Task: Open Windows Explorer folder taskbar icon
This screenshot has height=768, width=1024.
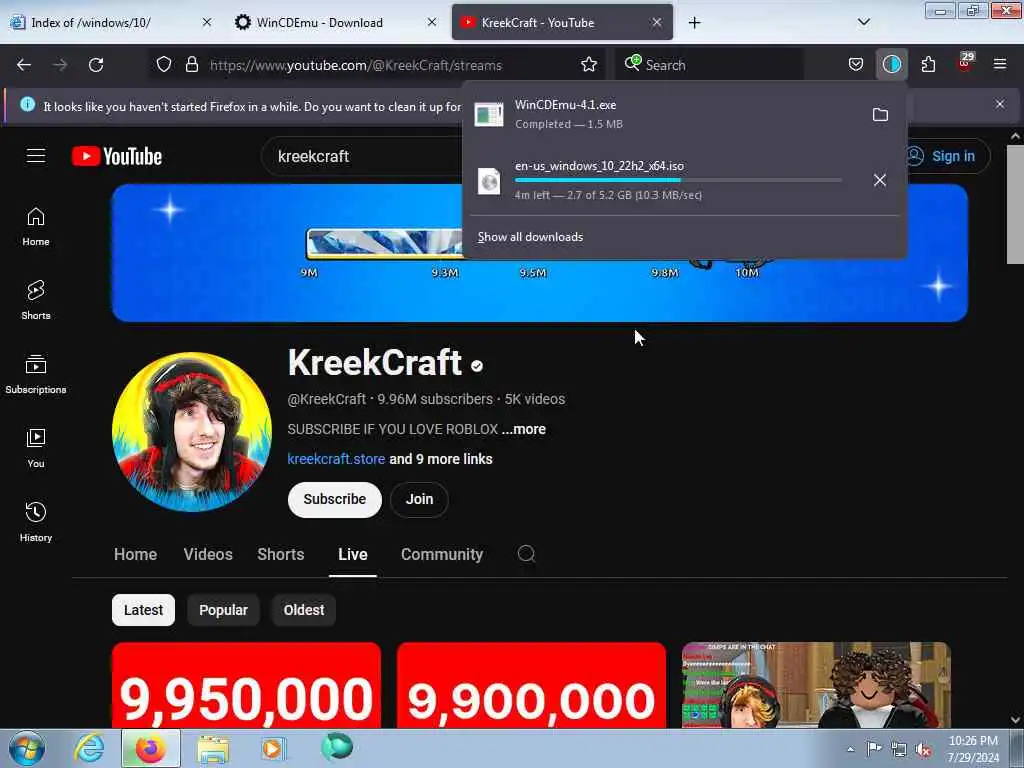Action: pyautogui.click(x=213, y=748)
